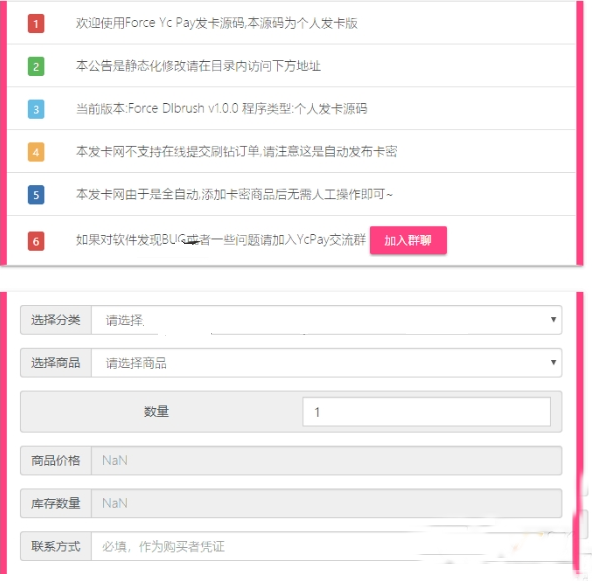Click the arrow on the 请选择商品 dropdown
Screen dimensions: 592x581
553,362
